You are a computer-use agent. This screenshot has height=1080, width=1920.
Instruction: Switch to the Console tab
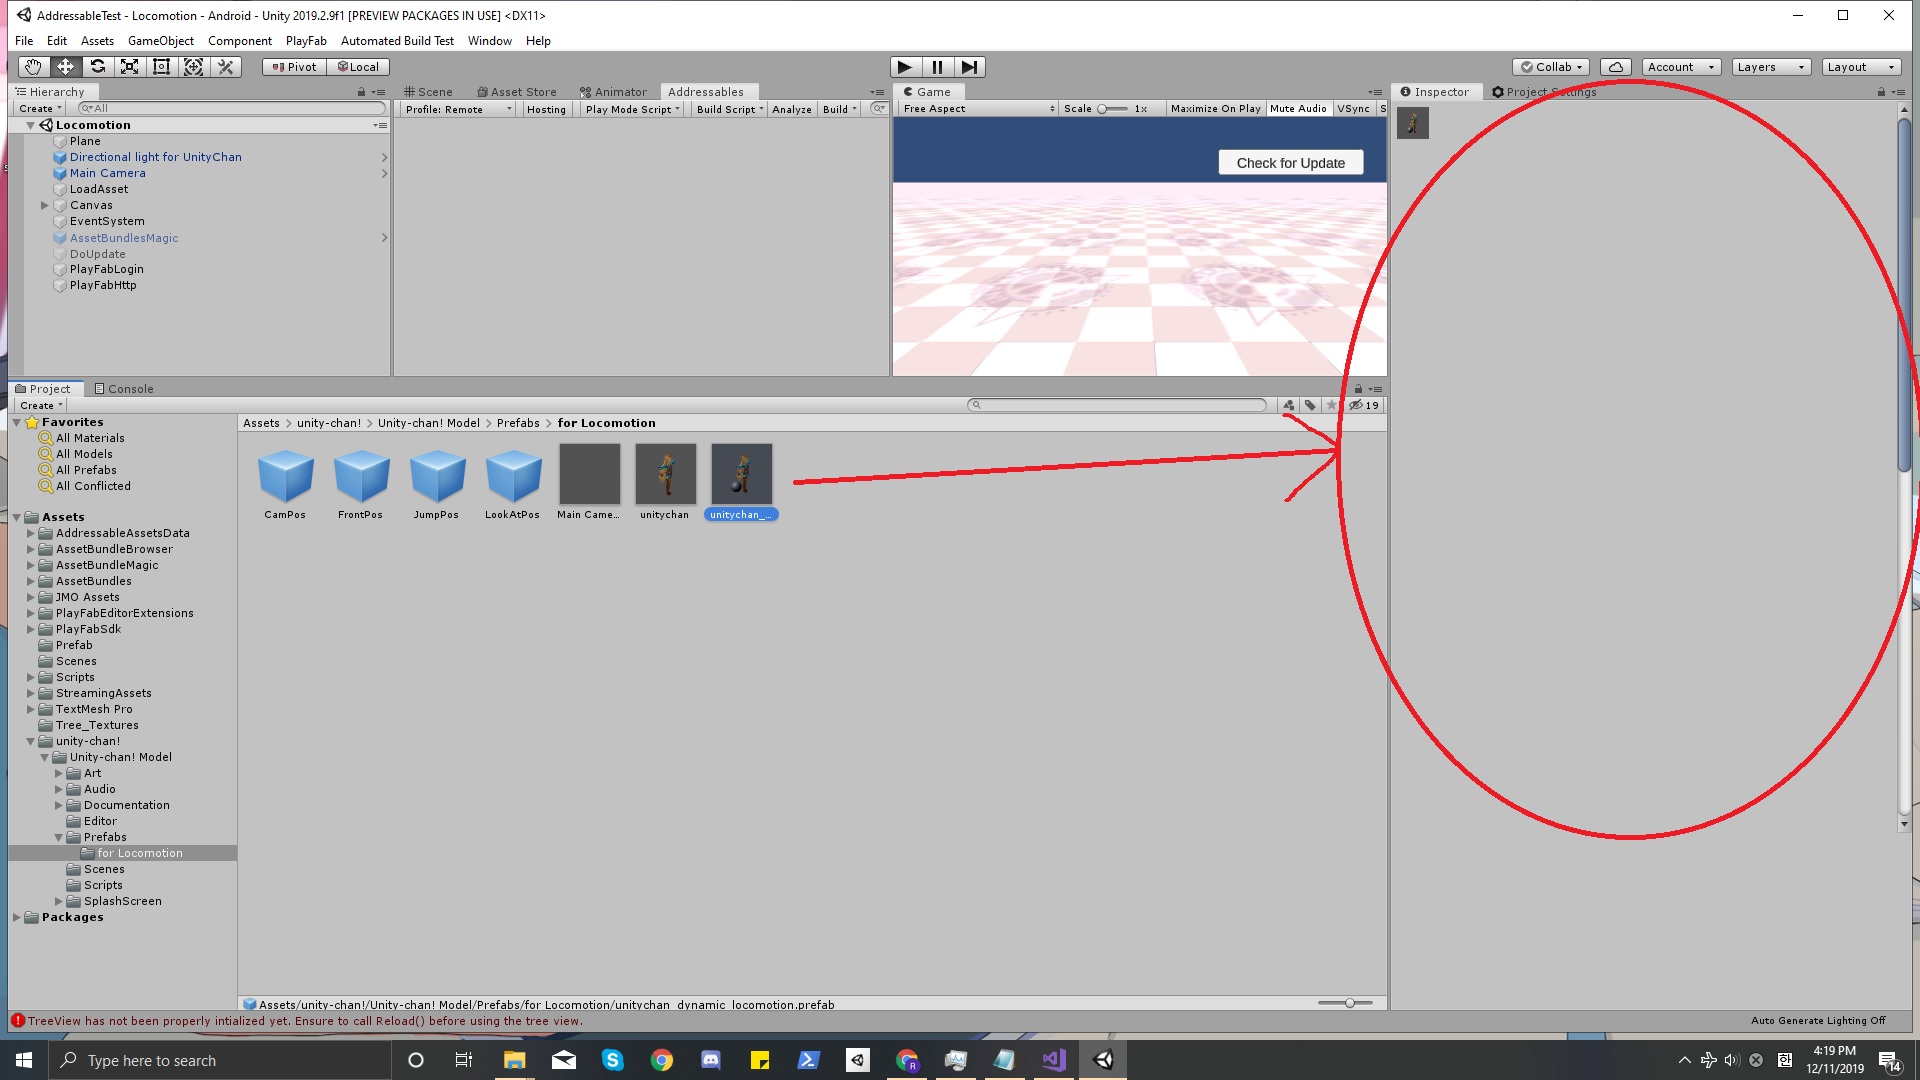click(124, 389)
